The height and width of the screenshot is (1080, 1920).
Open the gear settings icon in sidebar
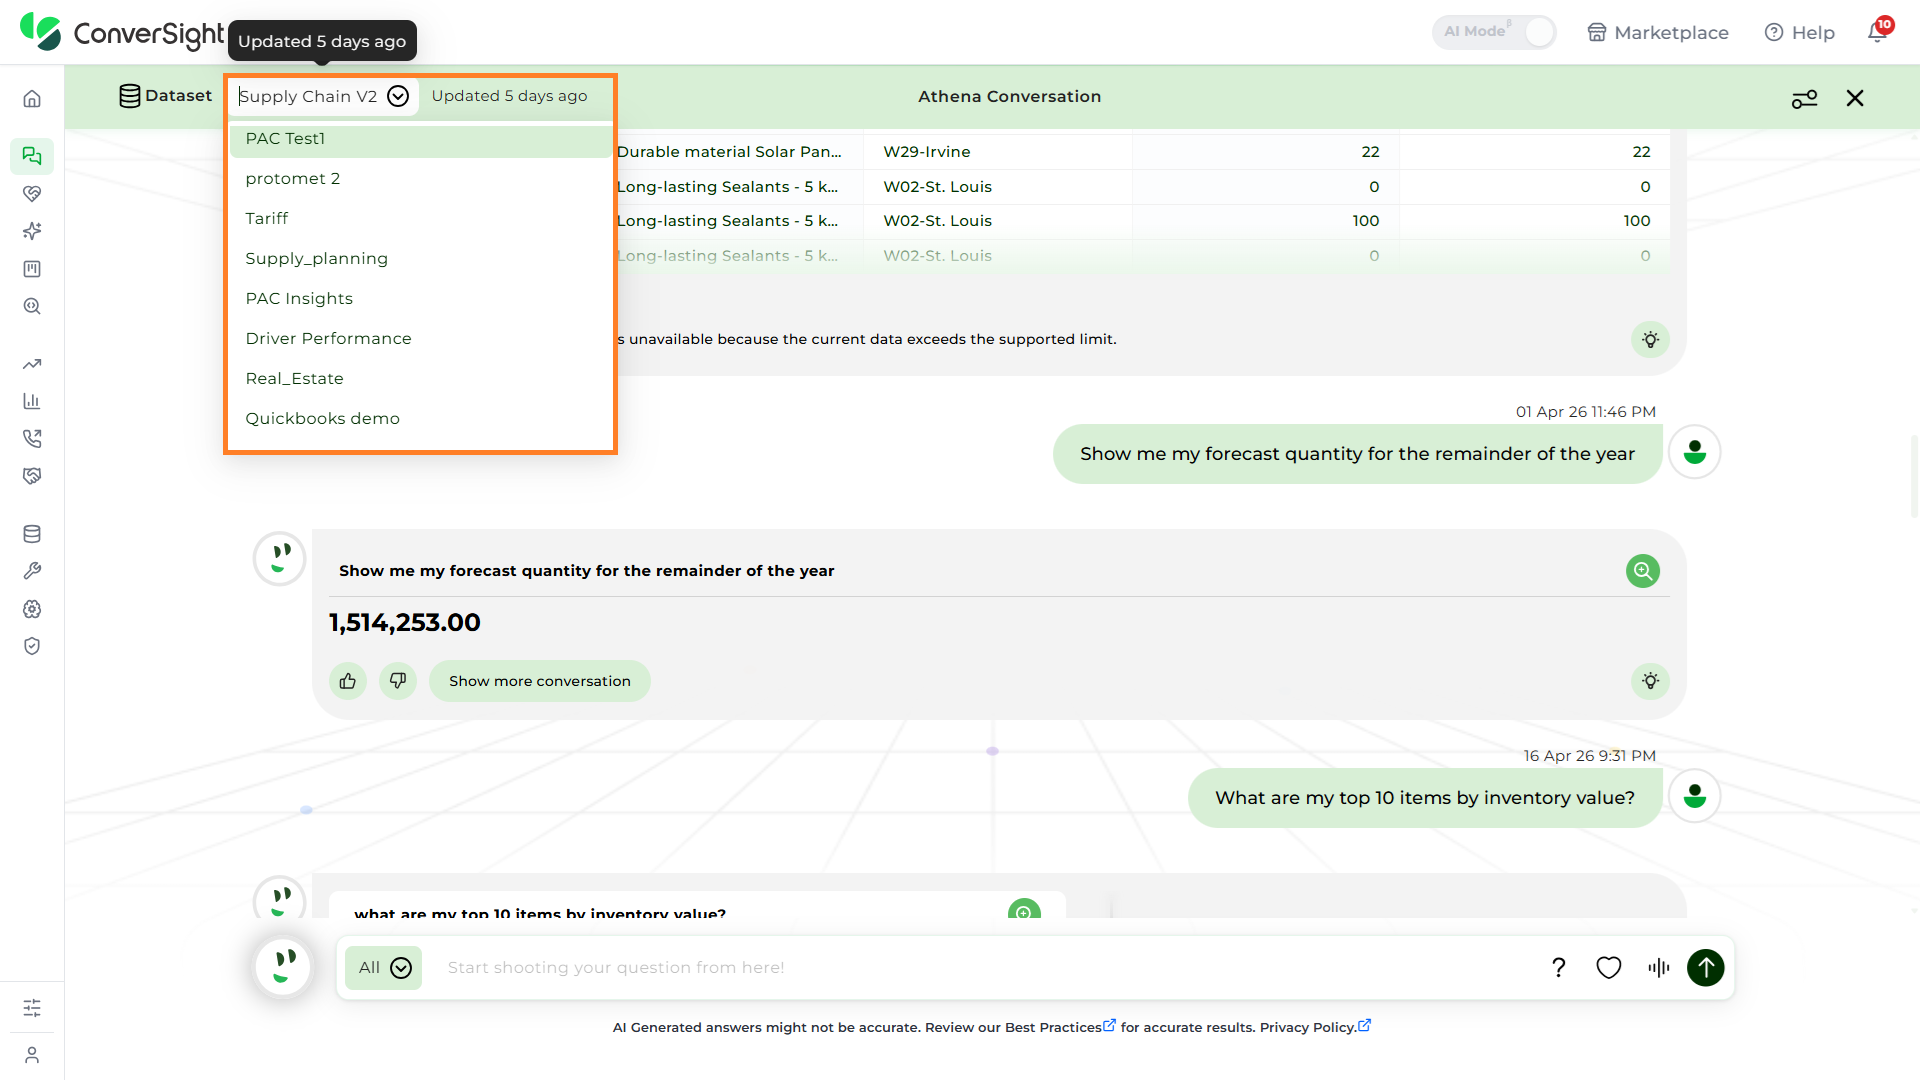coord(32,609)
